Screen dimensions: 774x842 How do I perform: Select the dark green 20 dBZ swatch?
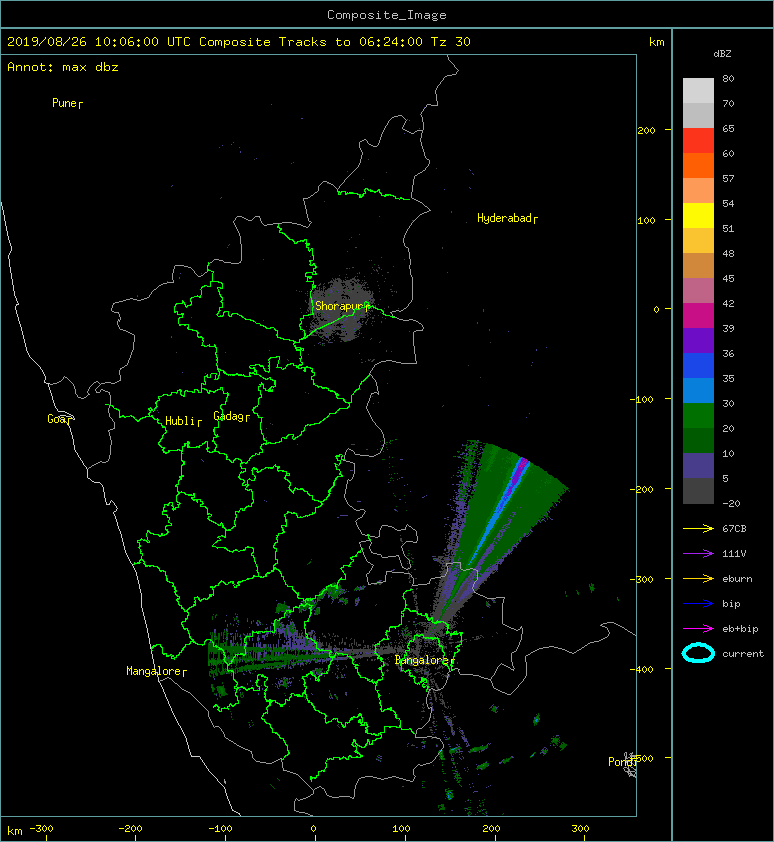[698, 441]
